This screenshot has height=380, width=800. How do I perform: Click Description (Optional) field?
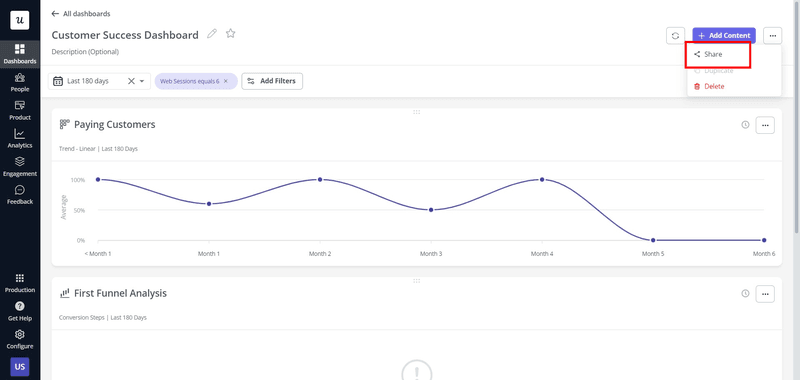(85, 52)
